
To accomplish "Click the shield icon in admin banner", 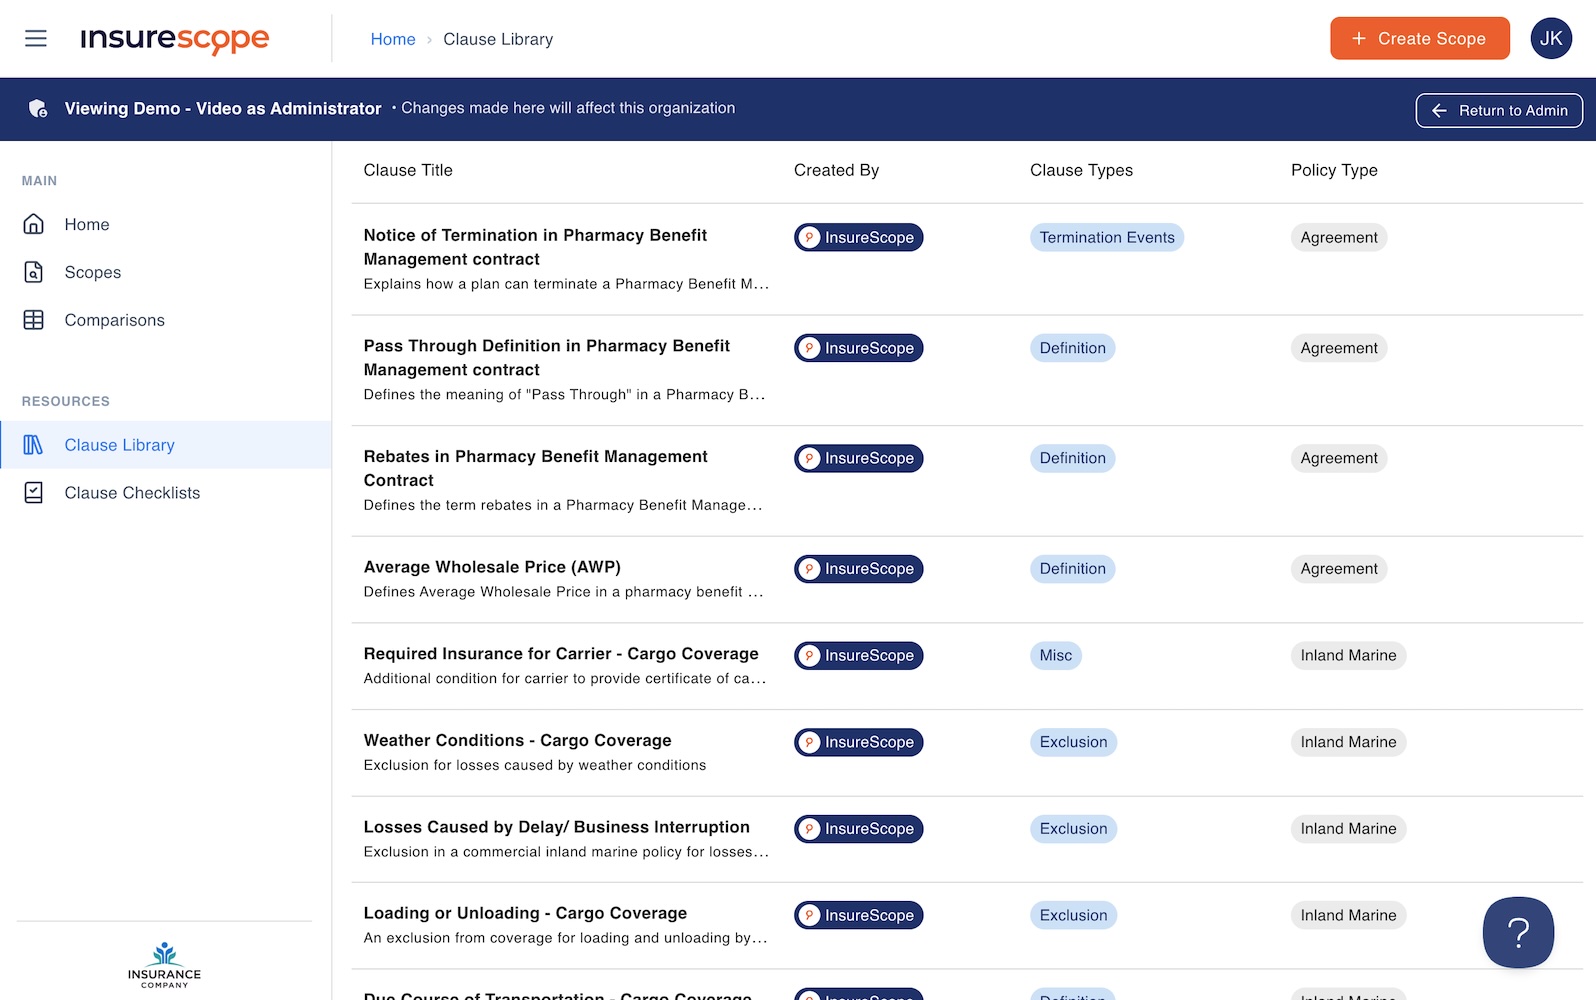I will [38, 109].
